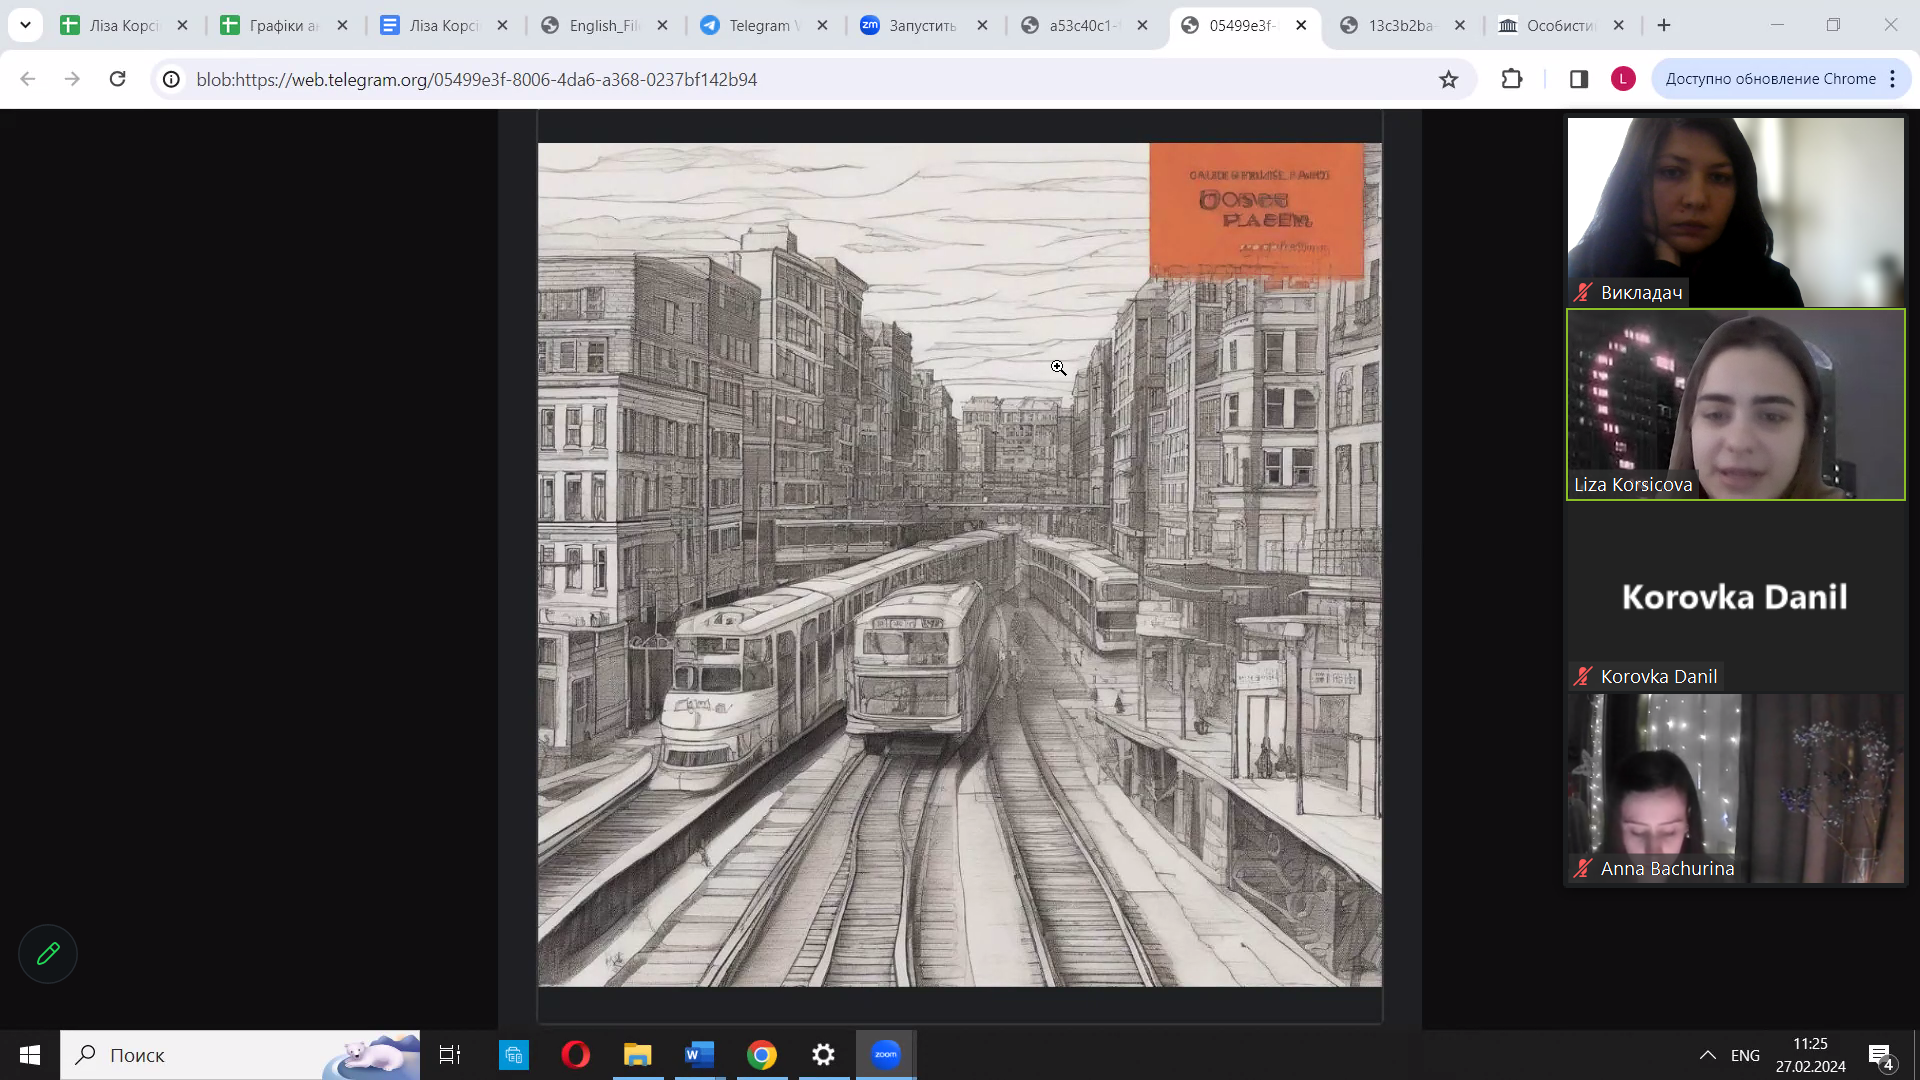Open a new tab with the plus button
The width and height of the screenshot is (1920, 1080).
1664,25
